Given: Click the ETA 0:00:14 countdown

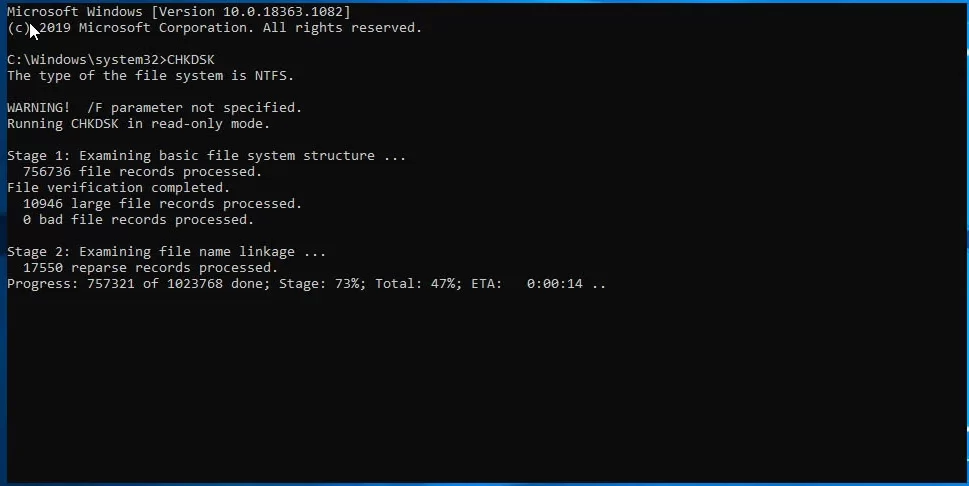Looking at the screenshot, I should [x=527, y=284].
